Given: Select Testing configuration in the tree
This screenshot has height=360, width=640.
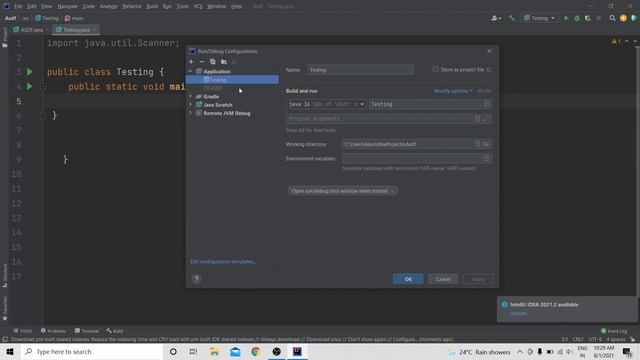Looking at the screenshot, I should click(232, 80).
